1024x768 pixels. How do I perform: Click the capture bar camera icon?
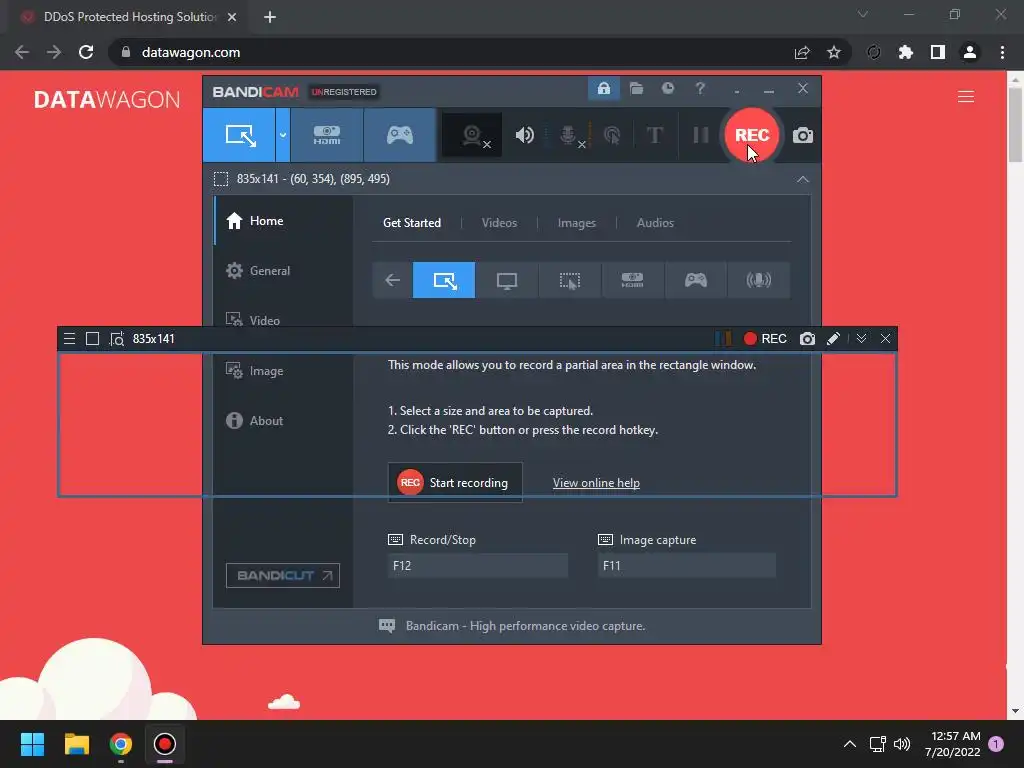click(x=807, y=338)
